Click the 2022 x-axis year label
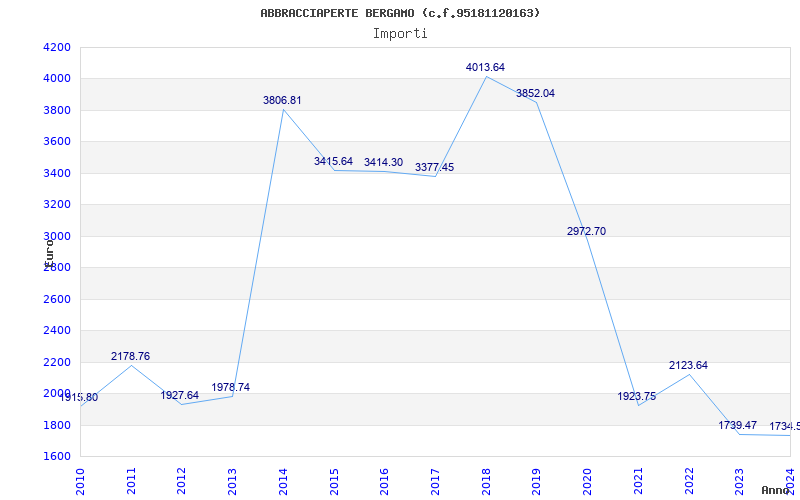Screen dimensions: 800x500 pyautogui.click(x=689, y=481)
